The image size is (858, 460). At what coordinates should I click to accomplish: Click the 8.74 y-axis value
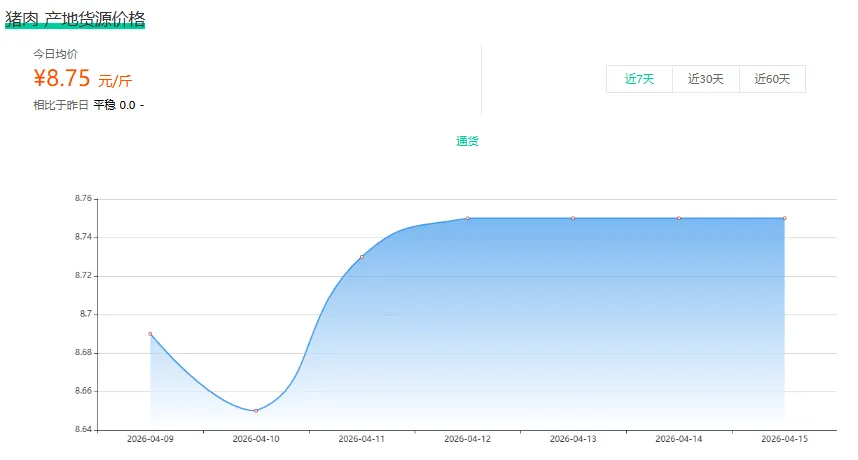(x=83, y=237)
